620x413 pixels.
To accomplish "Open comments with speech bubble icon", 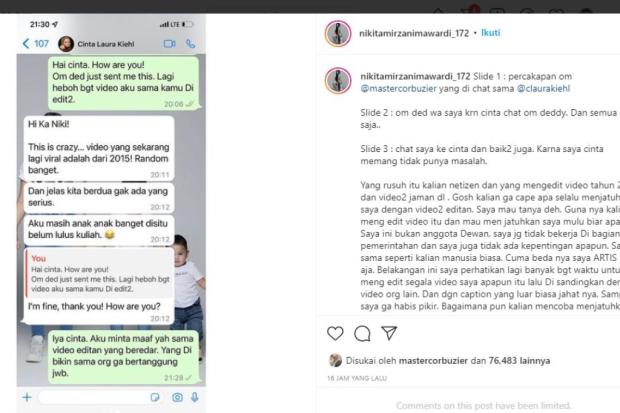I will click(x=362, y=333).
